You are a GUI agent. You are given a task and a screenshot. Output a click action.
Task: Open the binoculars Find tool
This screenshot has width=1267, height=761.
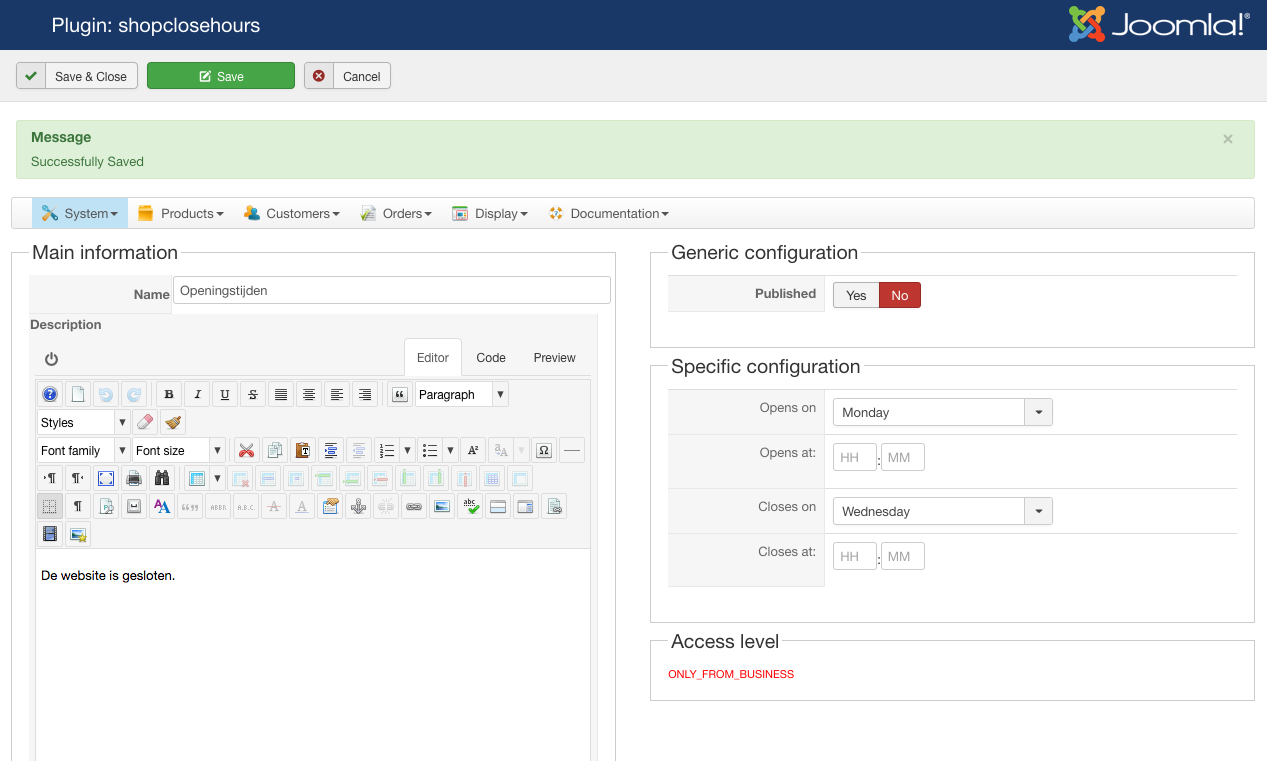162,479
